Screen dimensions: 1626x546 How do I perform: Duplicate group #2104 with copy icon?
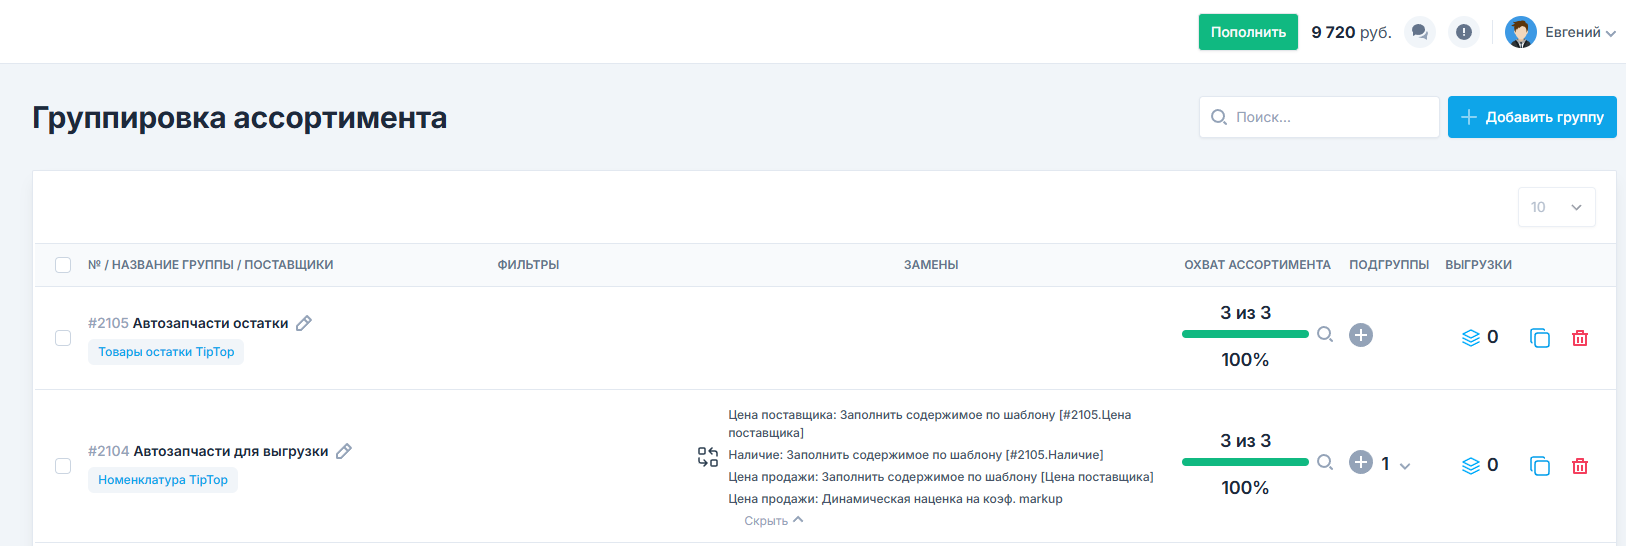(x=1540, y=466)
